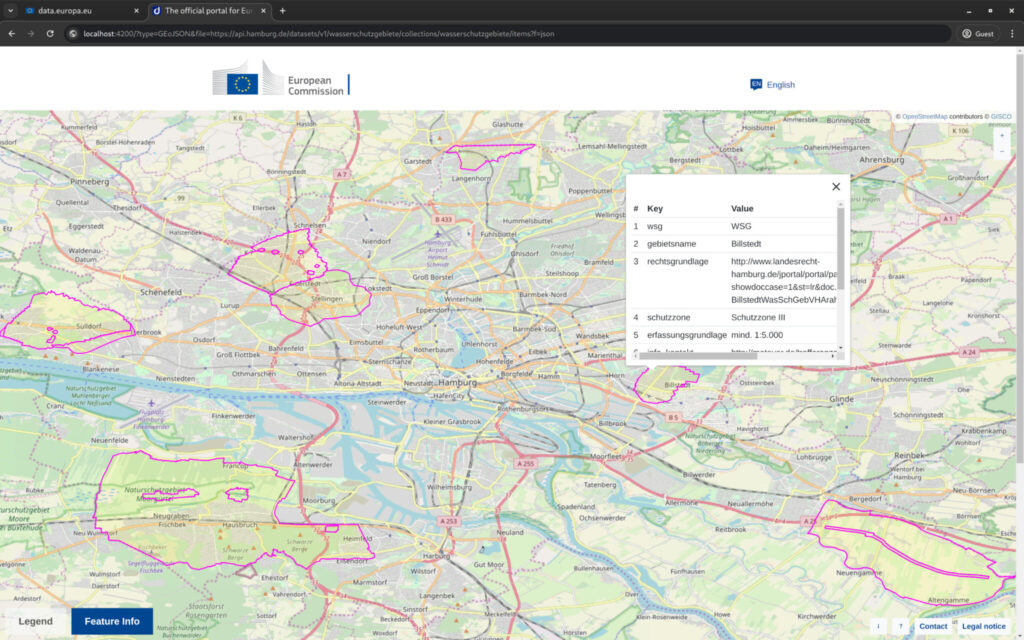This screenshot has width=1024, height=640.
Task: Click the 'Key' column header
Action: coord(655,208)
